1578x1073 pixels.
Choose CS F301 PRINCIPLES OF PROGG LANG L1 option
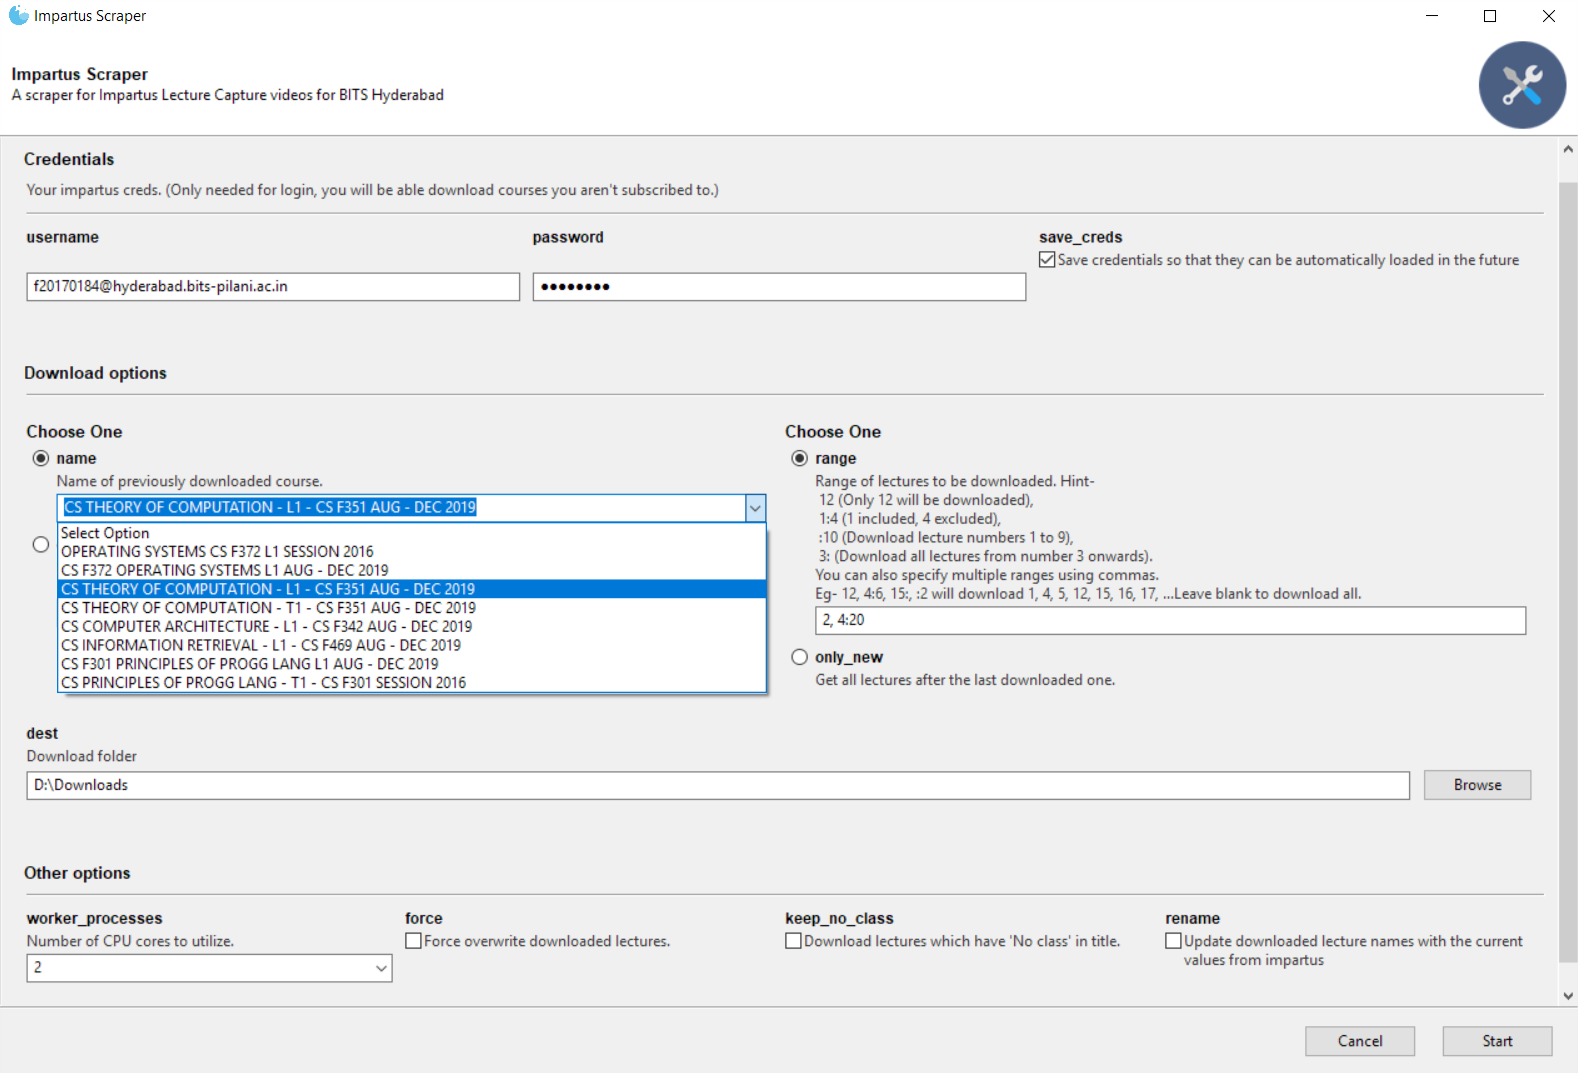point(412,664)
